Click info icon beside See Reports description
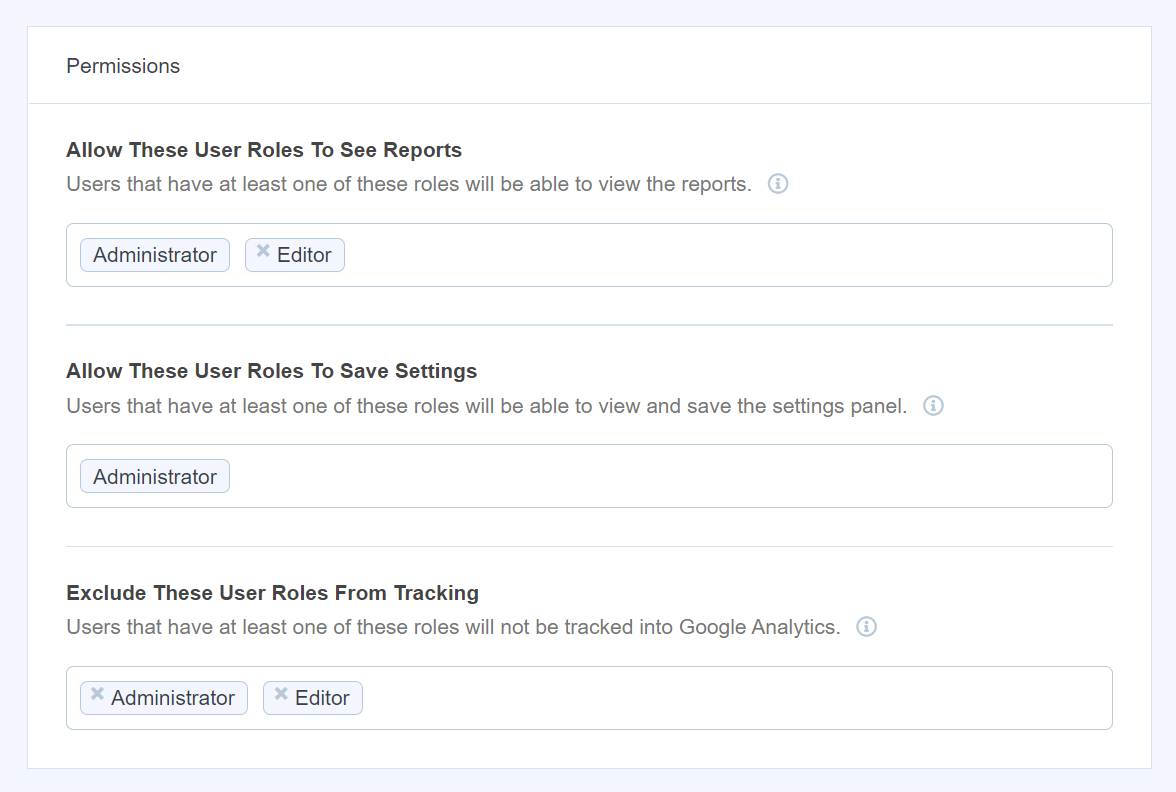The image size is (1176, 792). pyautogui.click(x=778, y=184)
